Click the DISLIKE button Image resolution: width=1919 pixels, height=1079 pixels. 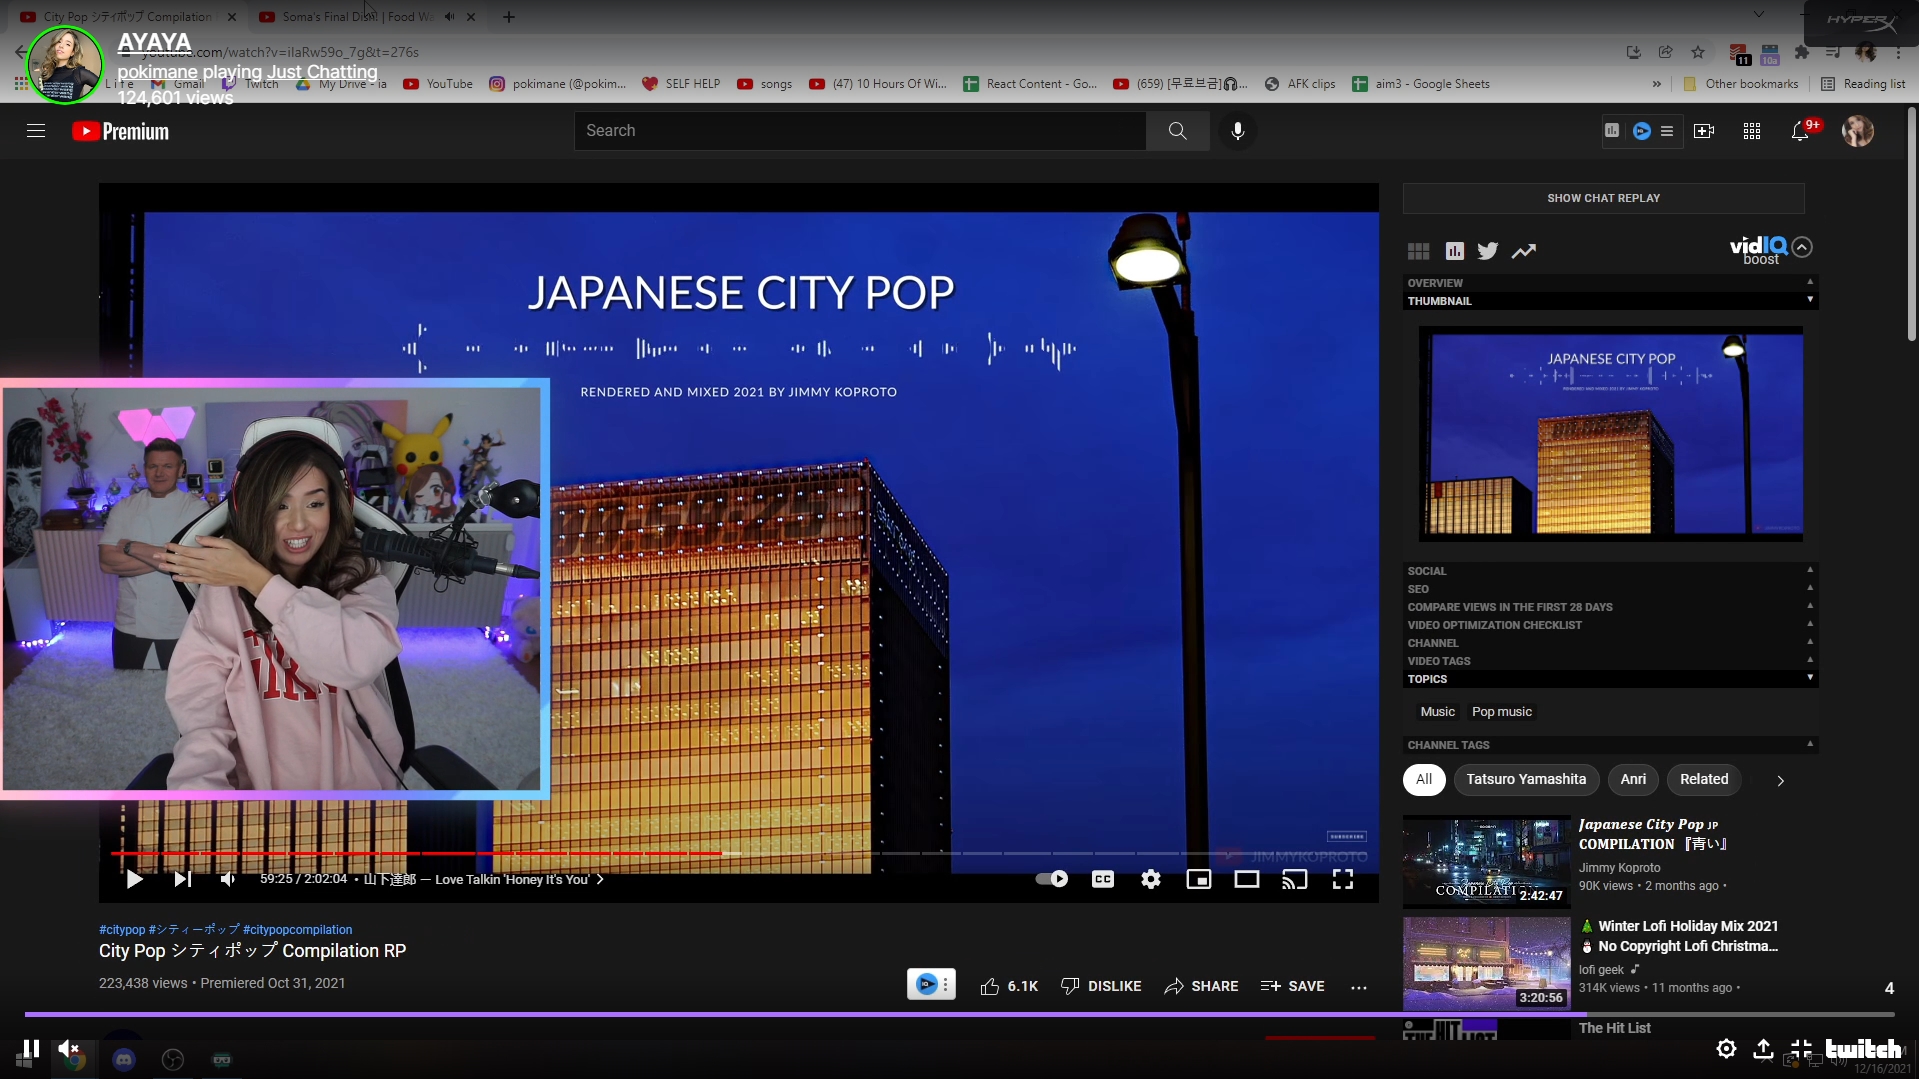[x=1100, y=986]
